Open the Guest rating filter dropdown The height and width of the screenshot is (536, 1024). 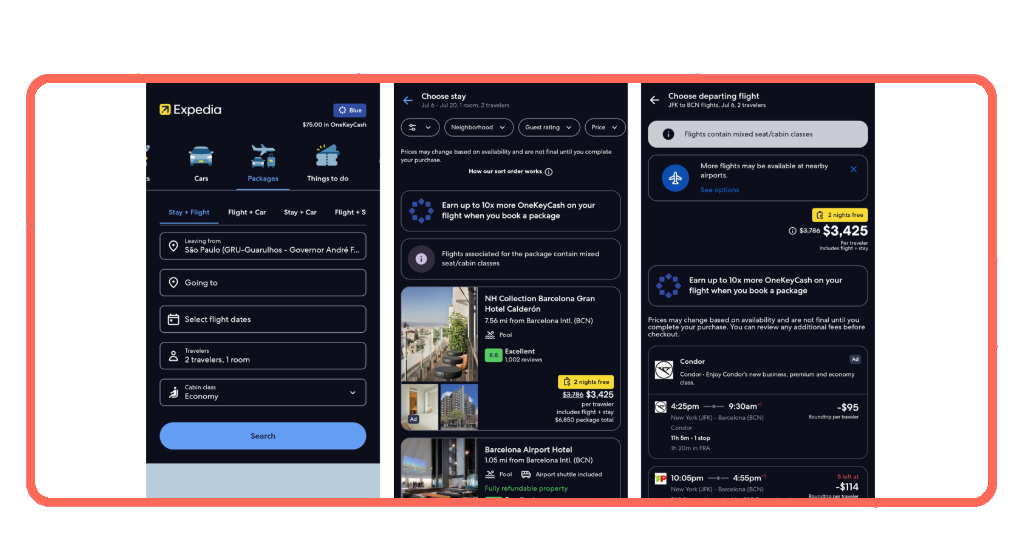[549, 128]
